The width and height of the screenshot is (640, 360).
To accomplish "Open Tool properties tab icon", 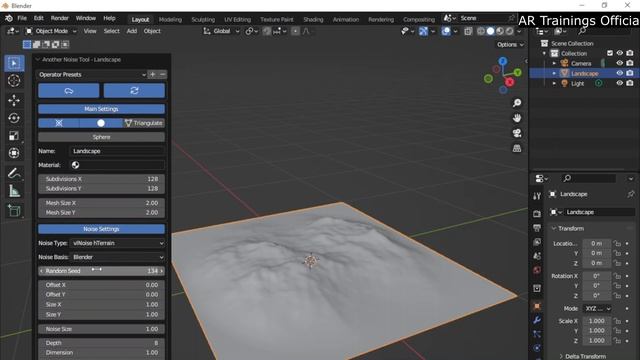I will click(x=537, y=196).
